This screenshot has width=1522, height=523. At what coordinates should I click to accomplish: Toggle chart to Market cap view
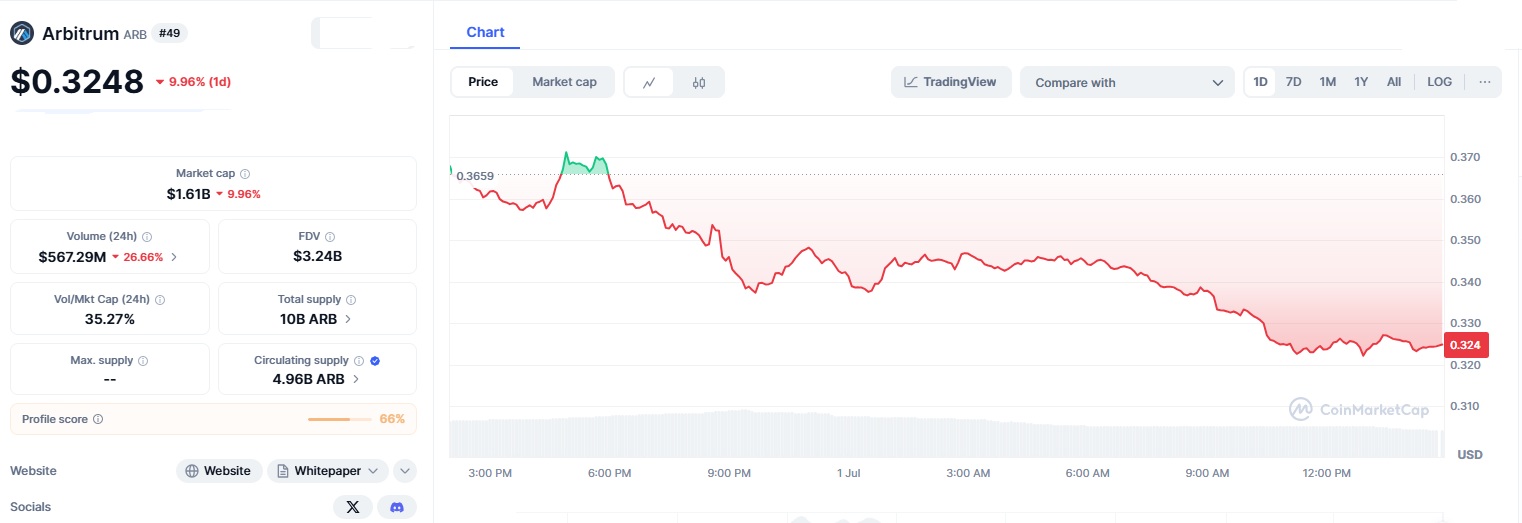(x=564, y=82)
